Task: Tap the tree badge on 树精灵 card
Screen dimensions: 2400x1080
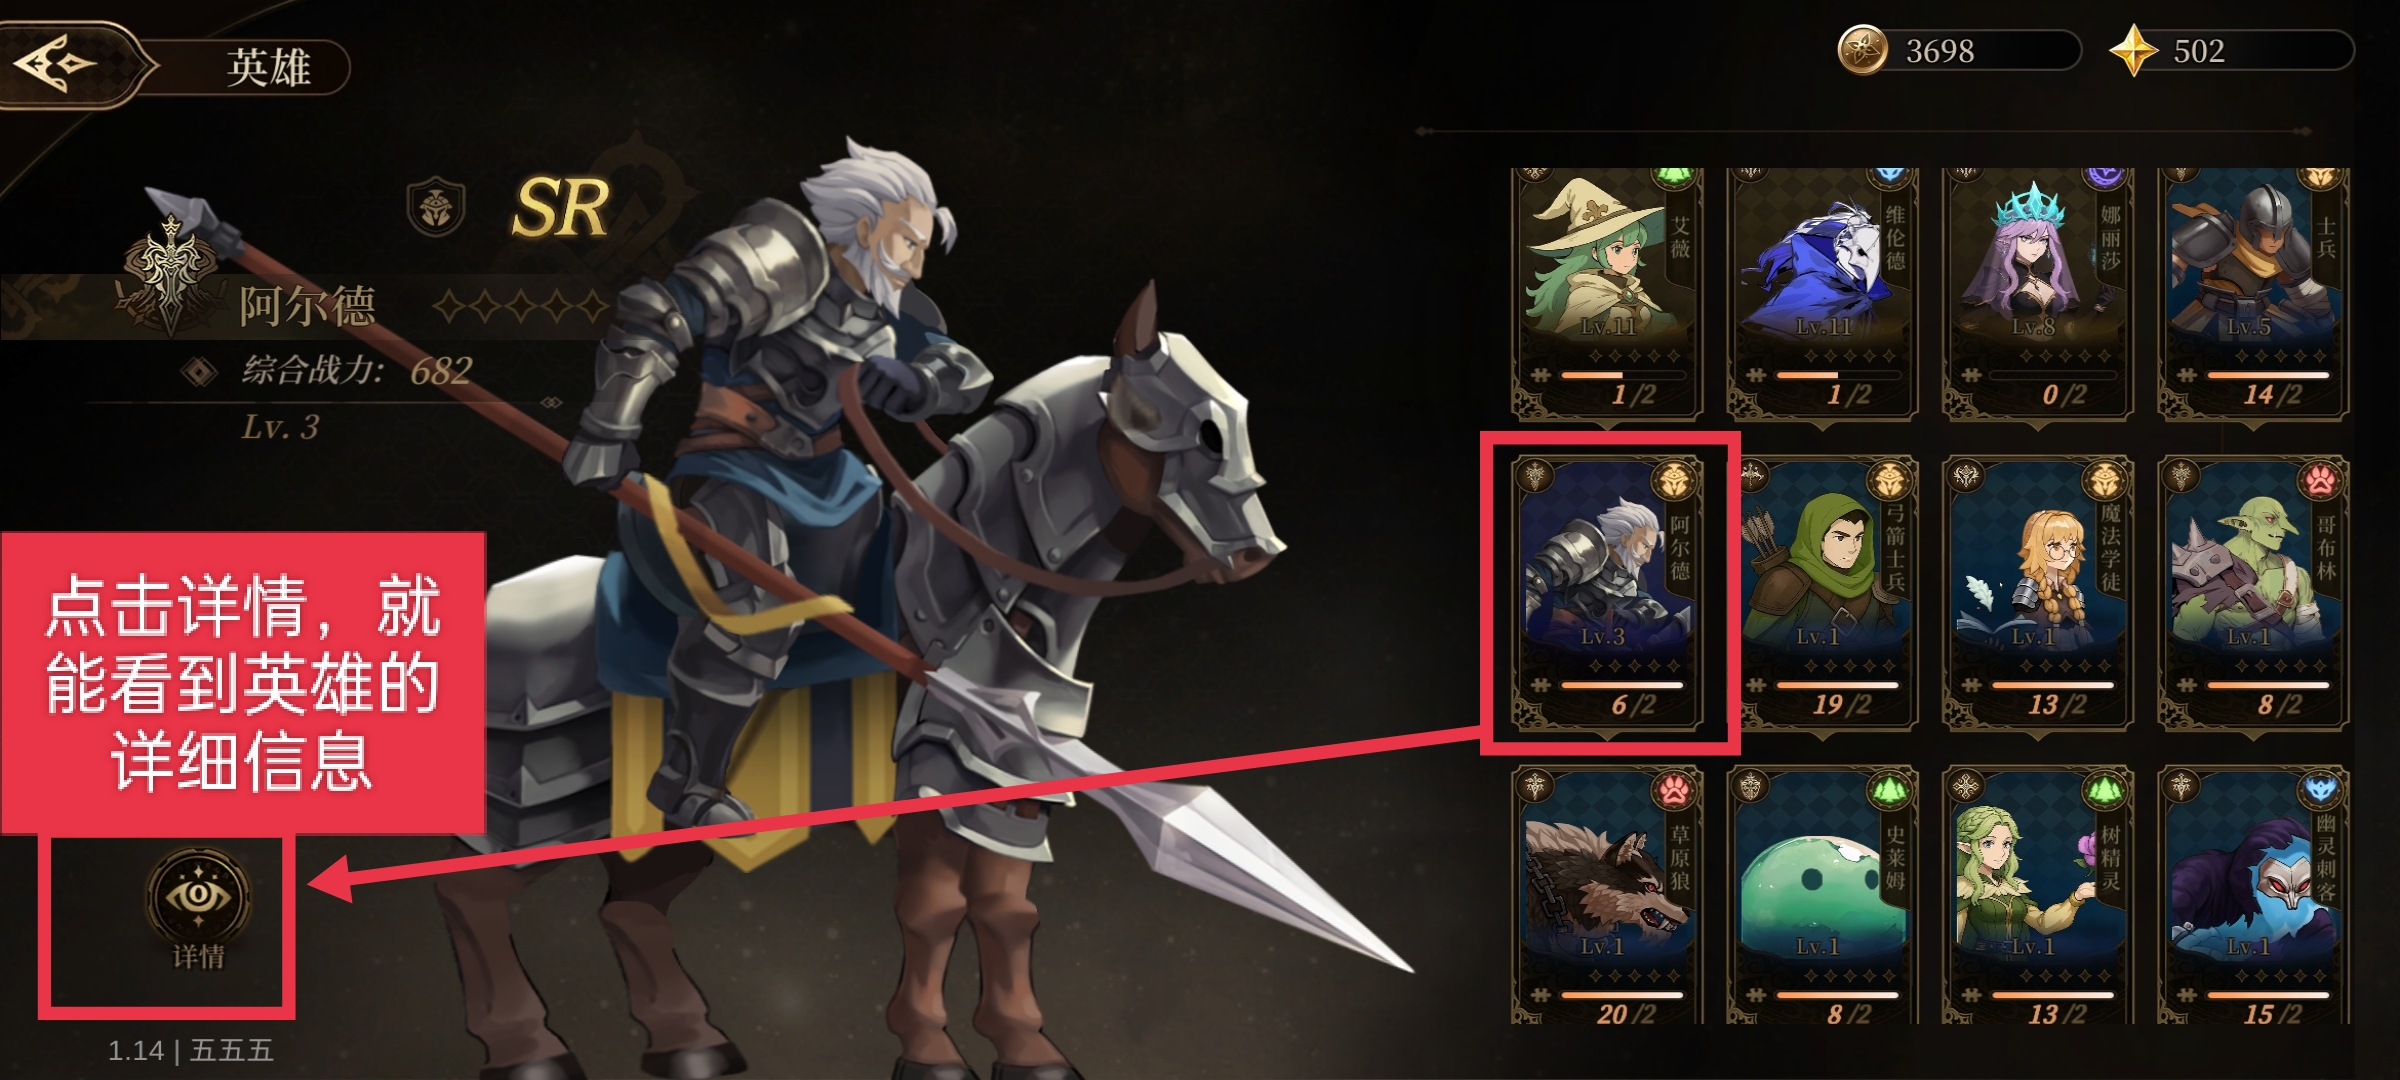Action: [2104, 792]
